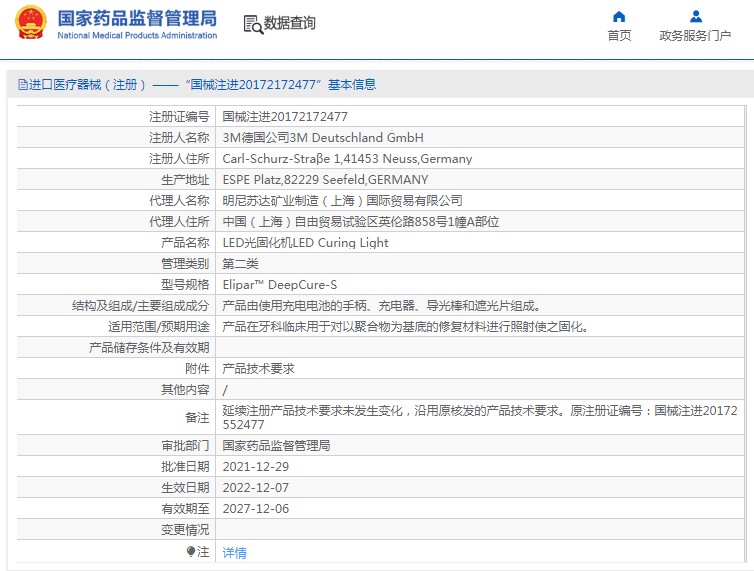Select address Carl-Schurz-Straße 1,41453 Neuss,Germany
Image resolution: width=754 pixels, height=571 pixels.
point(347,159)
